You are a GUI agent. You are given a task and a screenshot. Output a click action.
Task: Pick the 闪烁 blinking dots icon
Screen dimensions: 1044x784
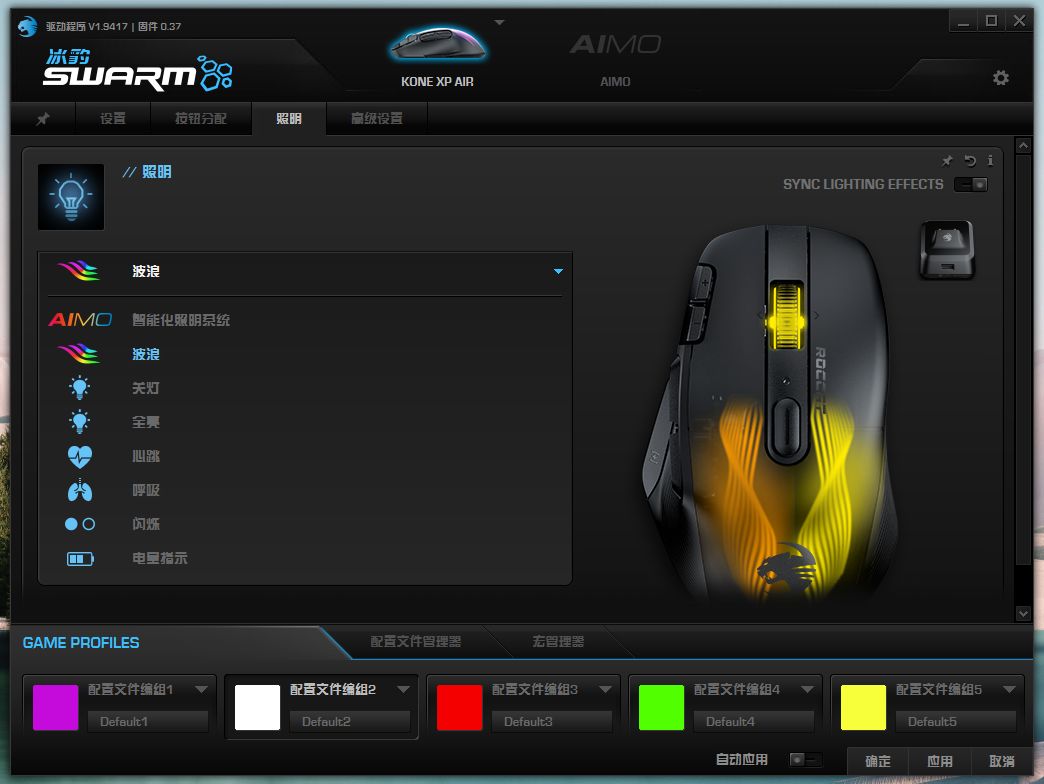tap(79, 524)
